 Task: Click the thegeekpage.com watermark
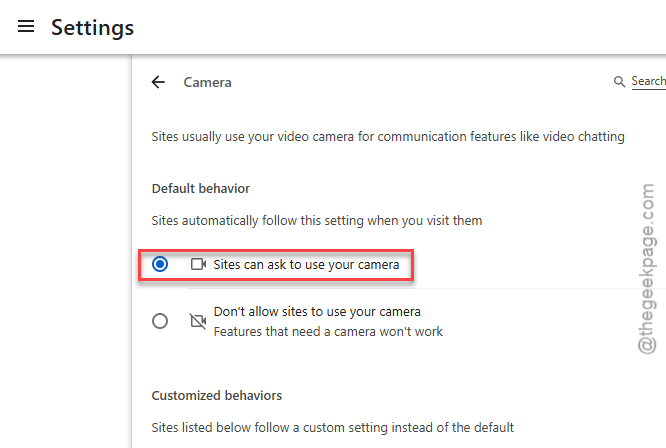(647, 269)
